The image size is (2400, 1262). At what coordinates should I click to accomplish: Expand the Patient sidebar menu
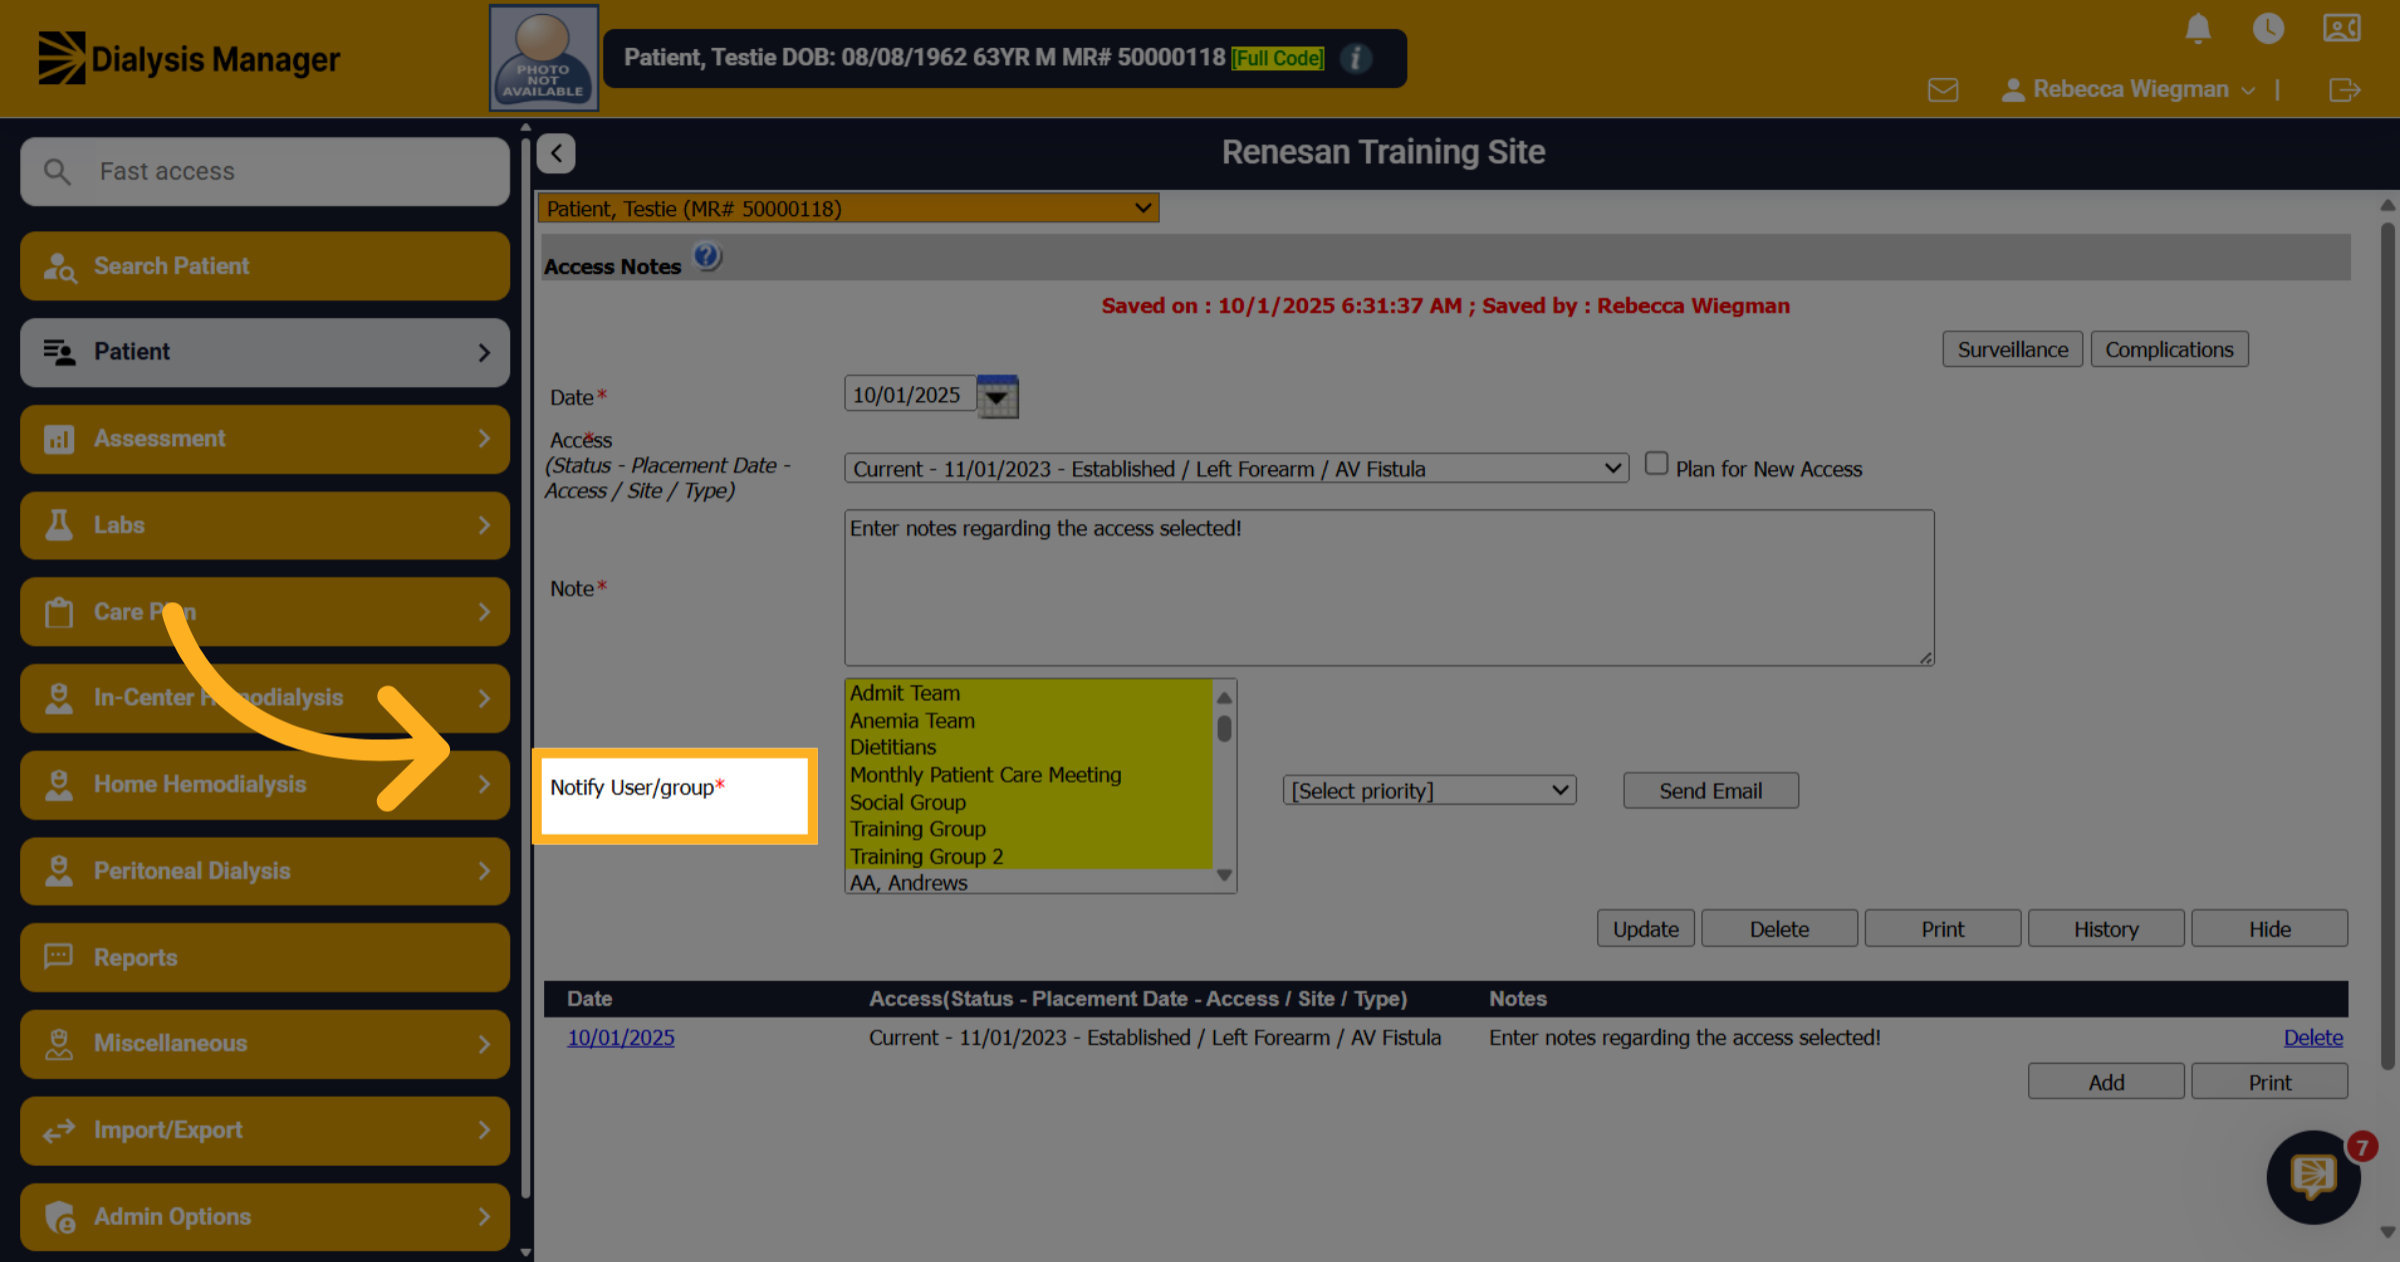265,352
